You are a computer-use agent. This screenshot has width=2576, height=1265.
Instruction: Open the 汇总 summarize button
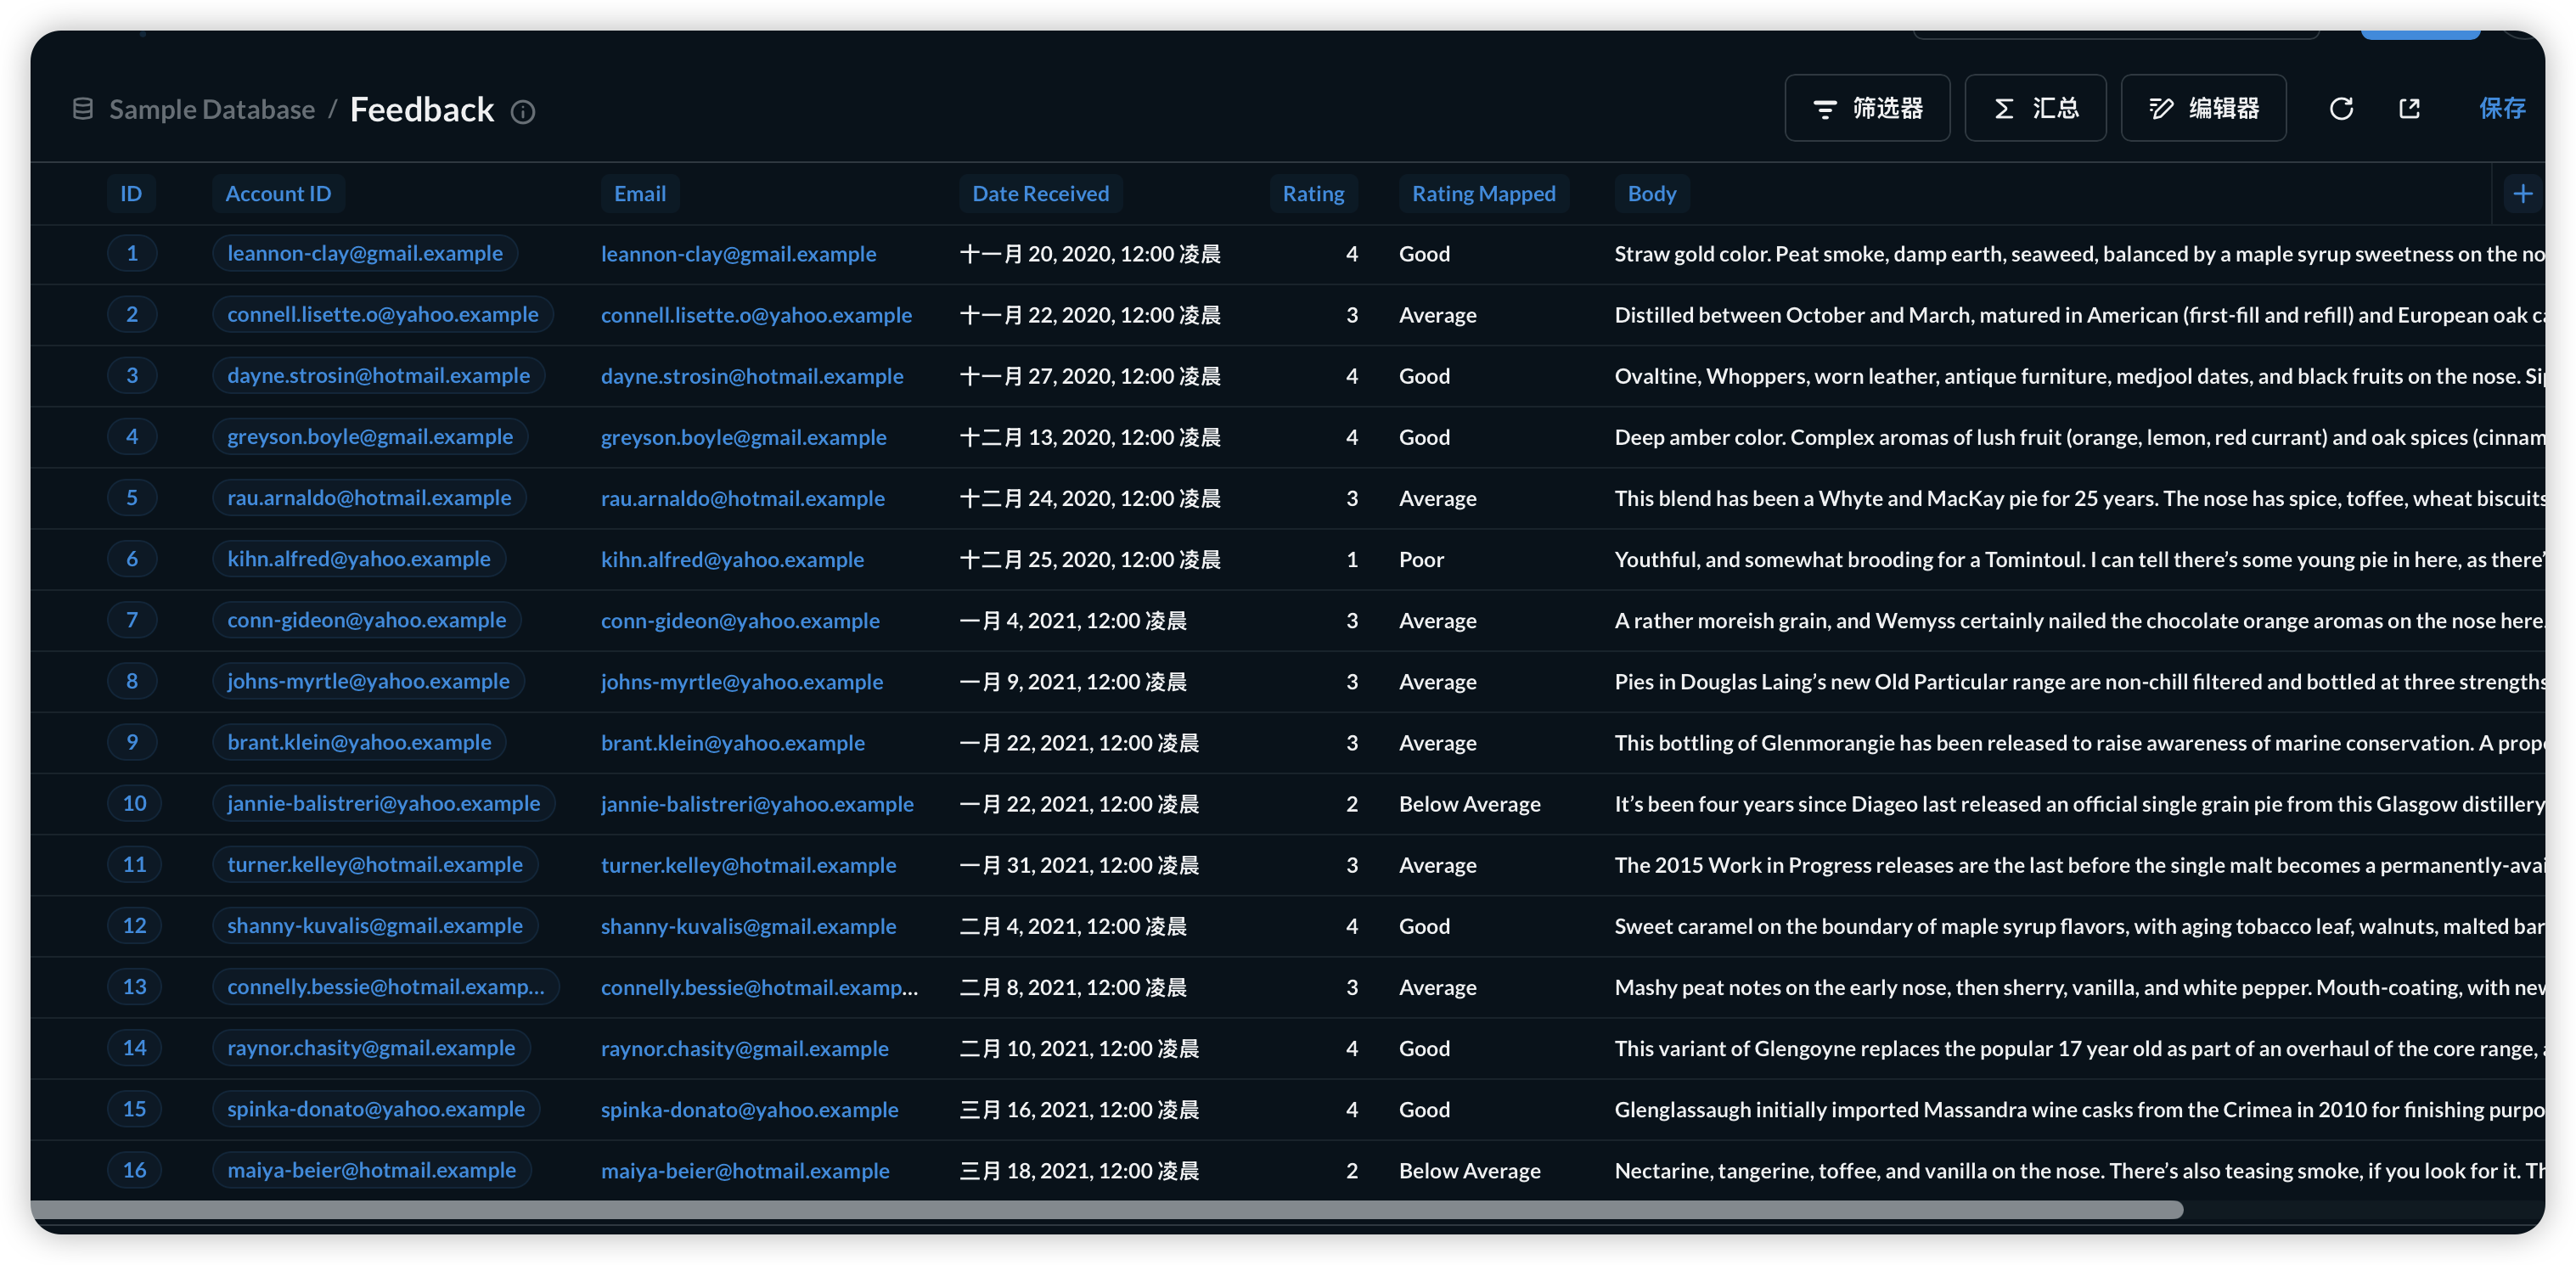pos(2035,108)
